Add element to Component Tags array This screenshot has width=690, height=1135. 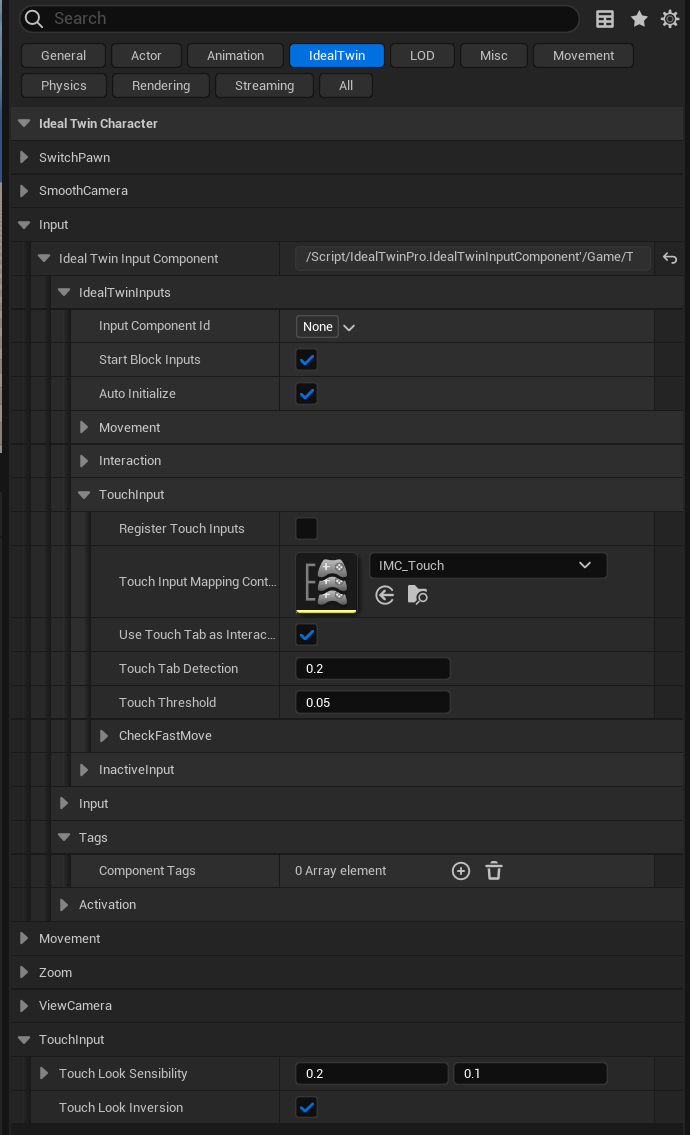461,871
